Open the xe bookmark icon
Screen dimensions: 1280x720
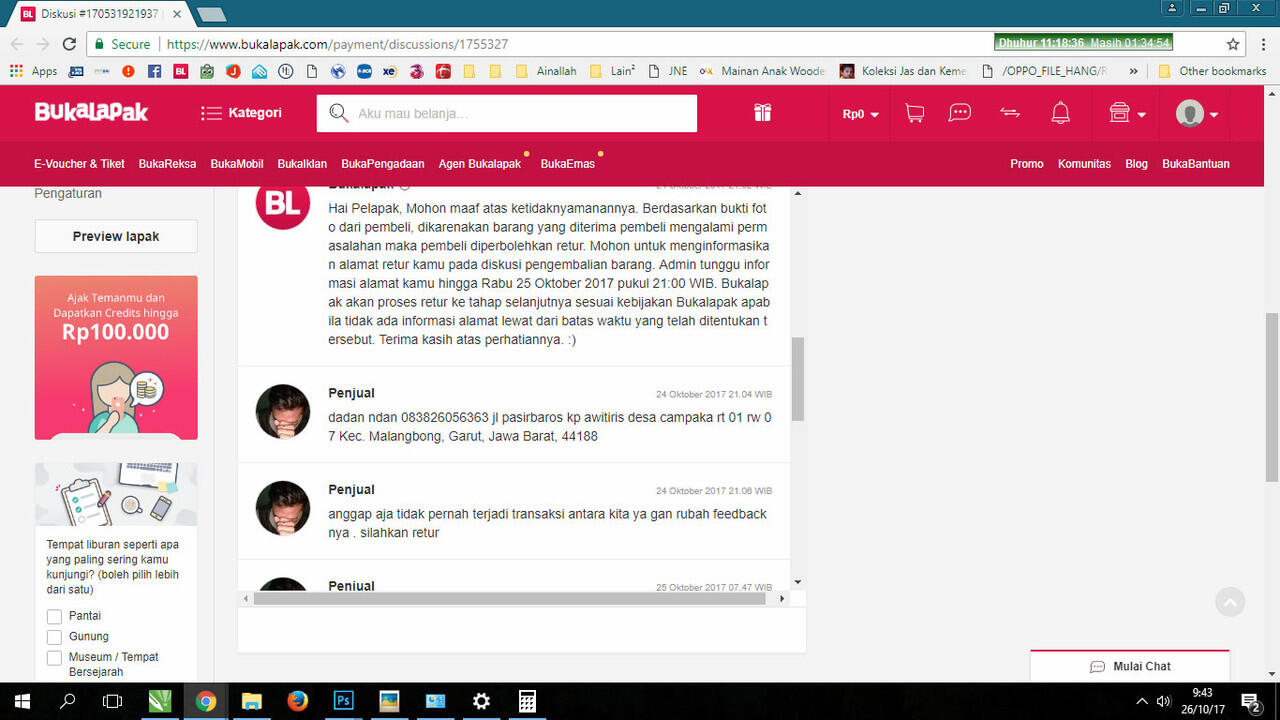click(389, 71)
